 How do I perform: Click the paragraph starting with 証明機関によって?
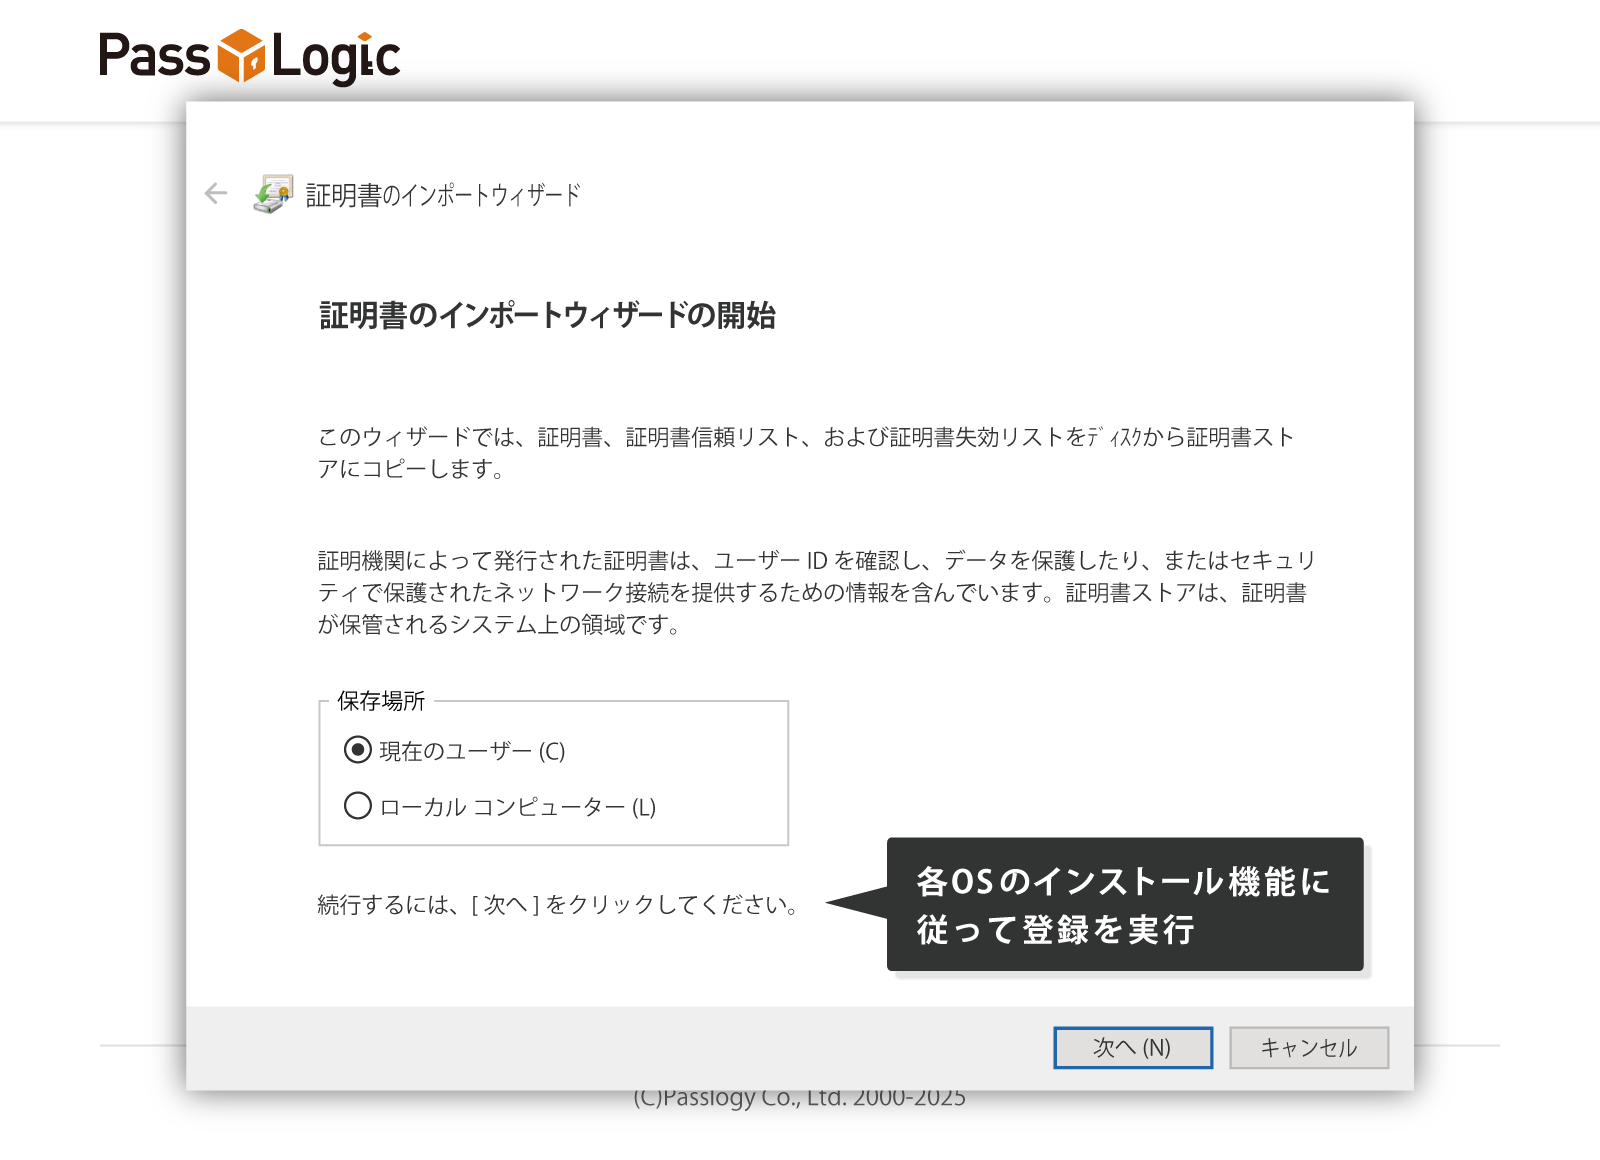(x=815, y=592)
